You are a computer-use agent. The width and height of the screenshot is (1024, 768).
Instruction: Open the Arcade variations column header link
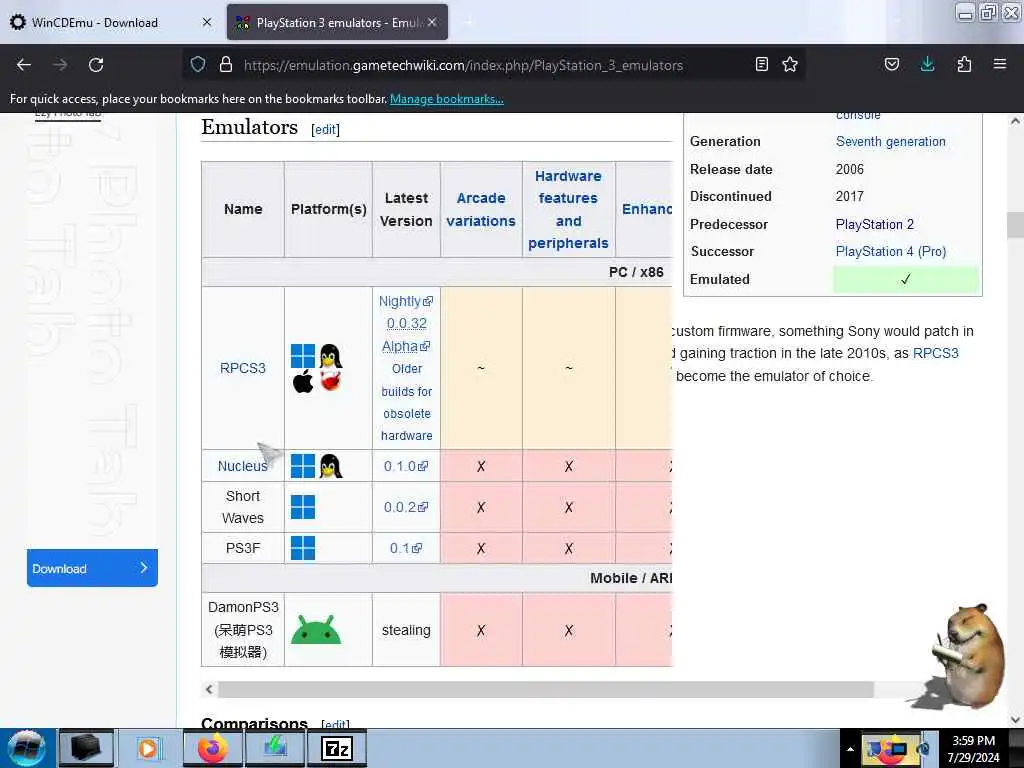pyautogui.click(x=481, y=210)
